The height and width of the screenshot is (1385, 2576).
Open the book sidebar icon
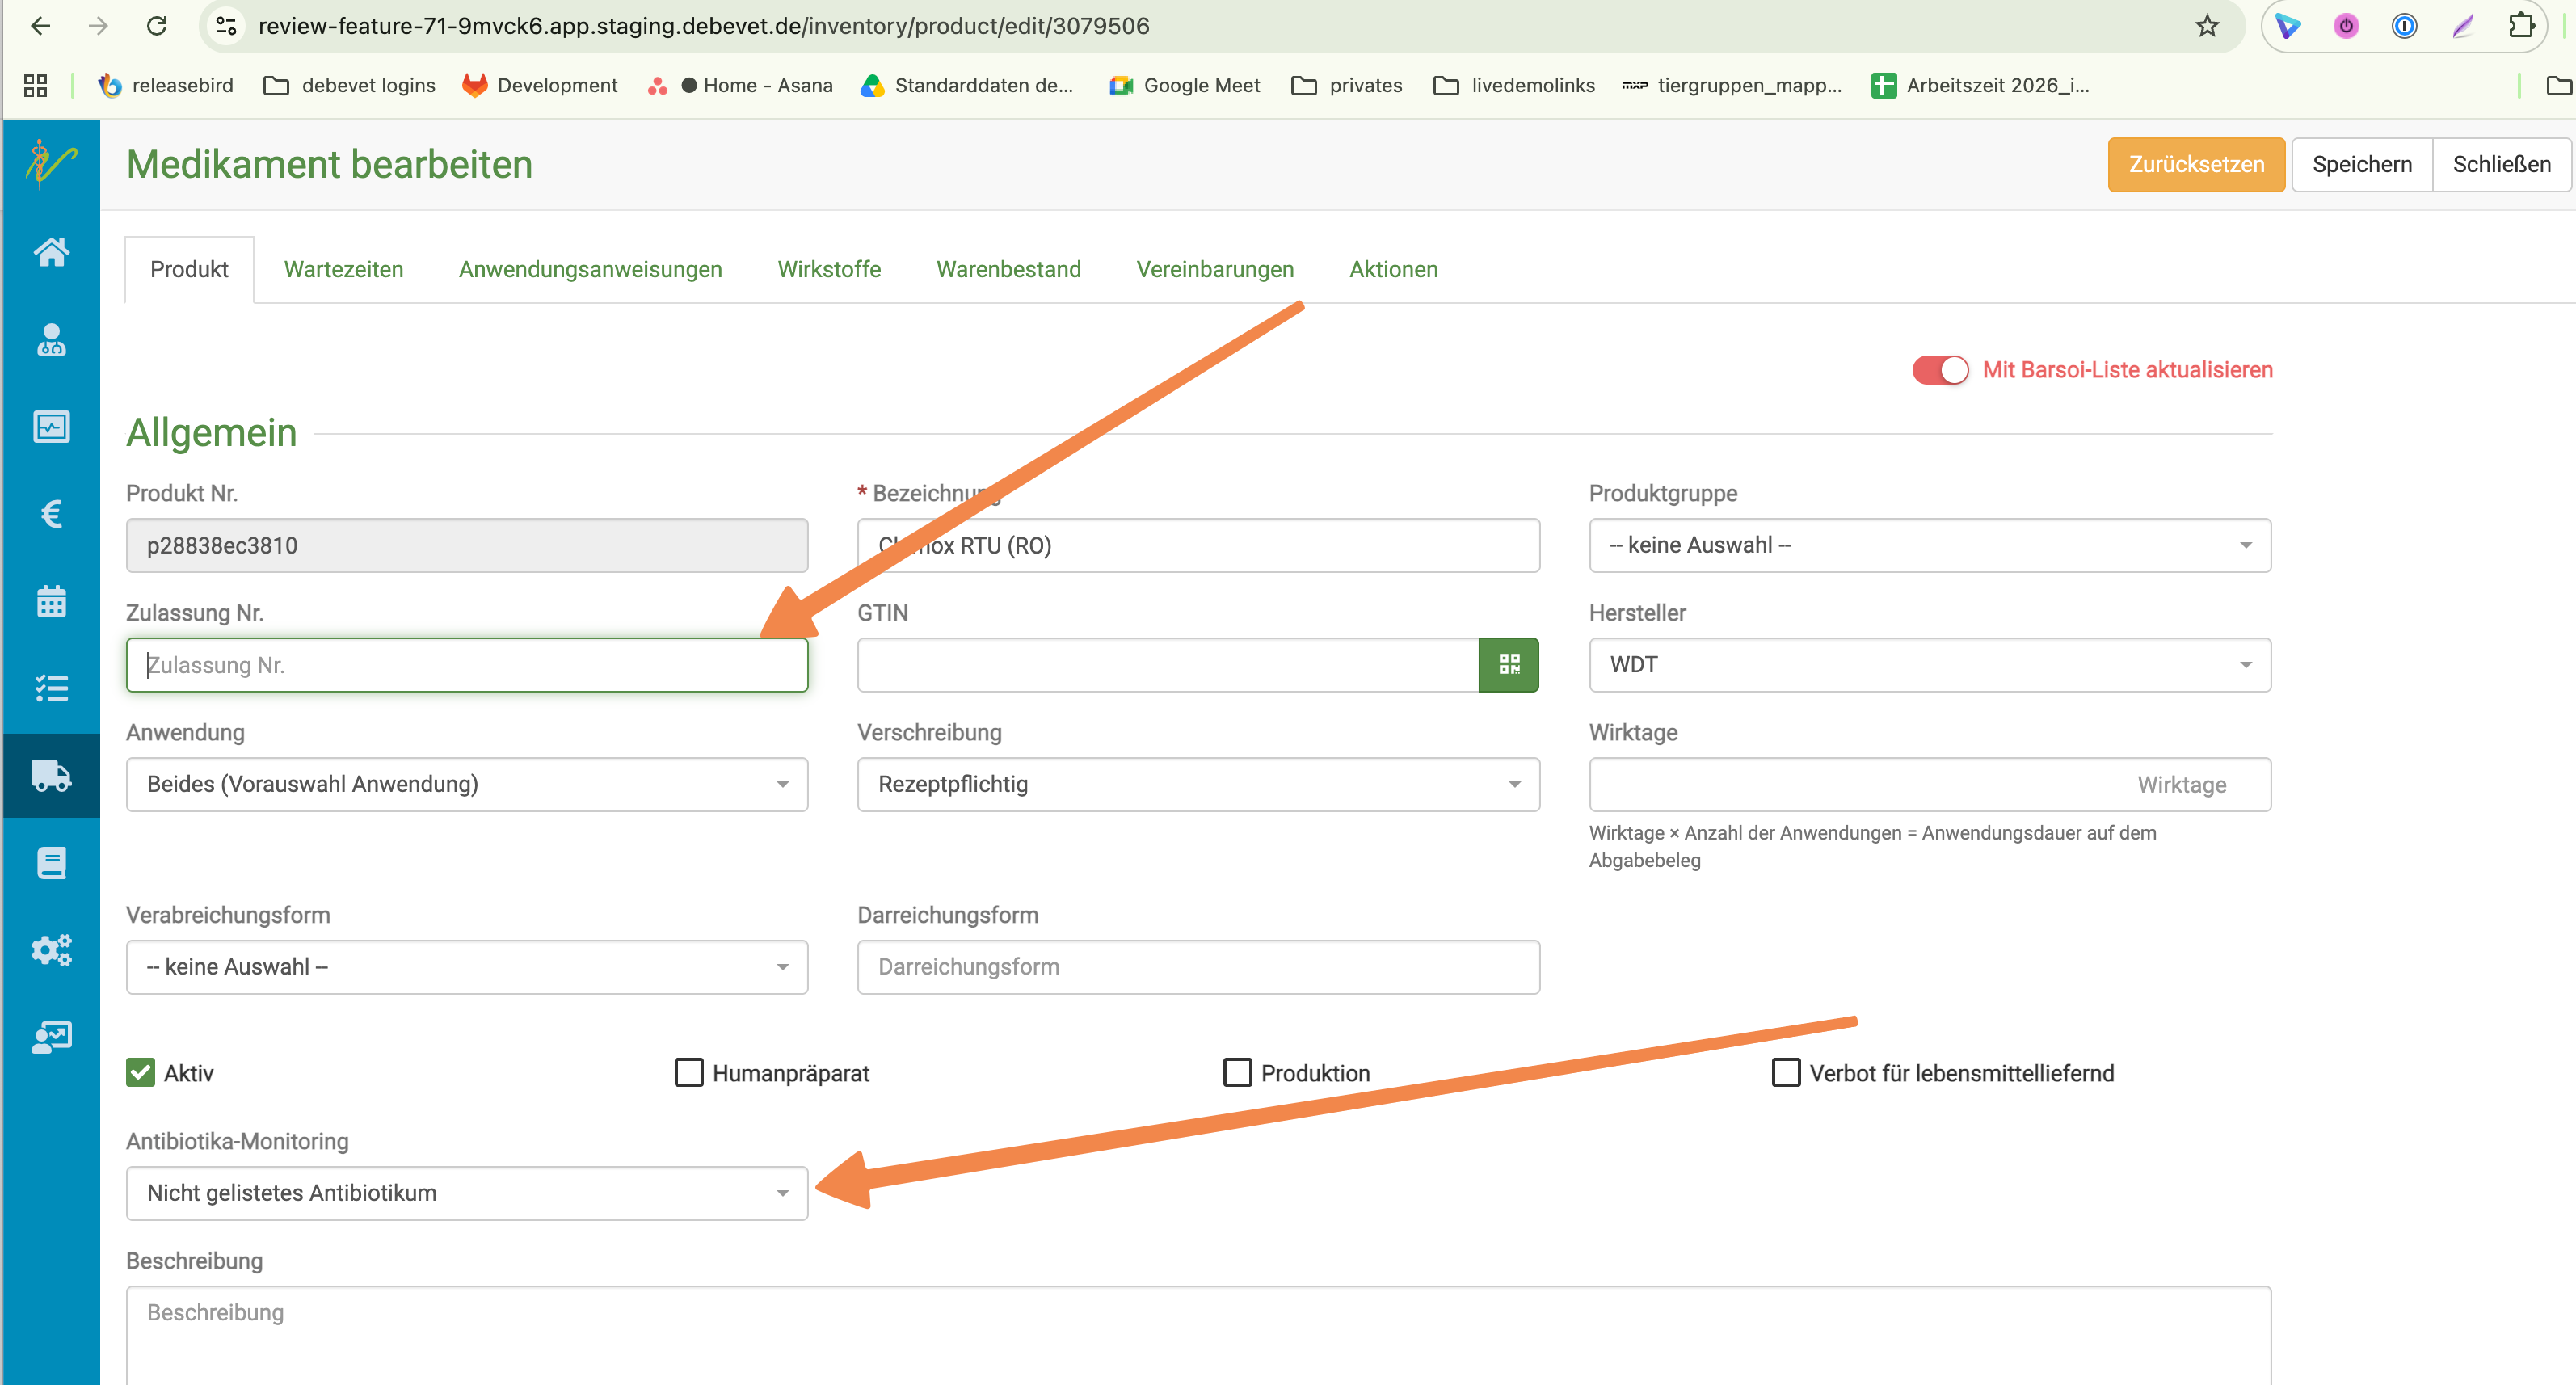point(51,862)
